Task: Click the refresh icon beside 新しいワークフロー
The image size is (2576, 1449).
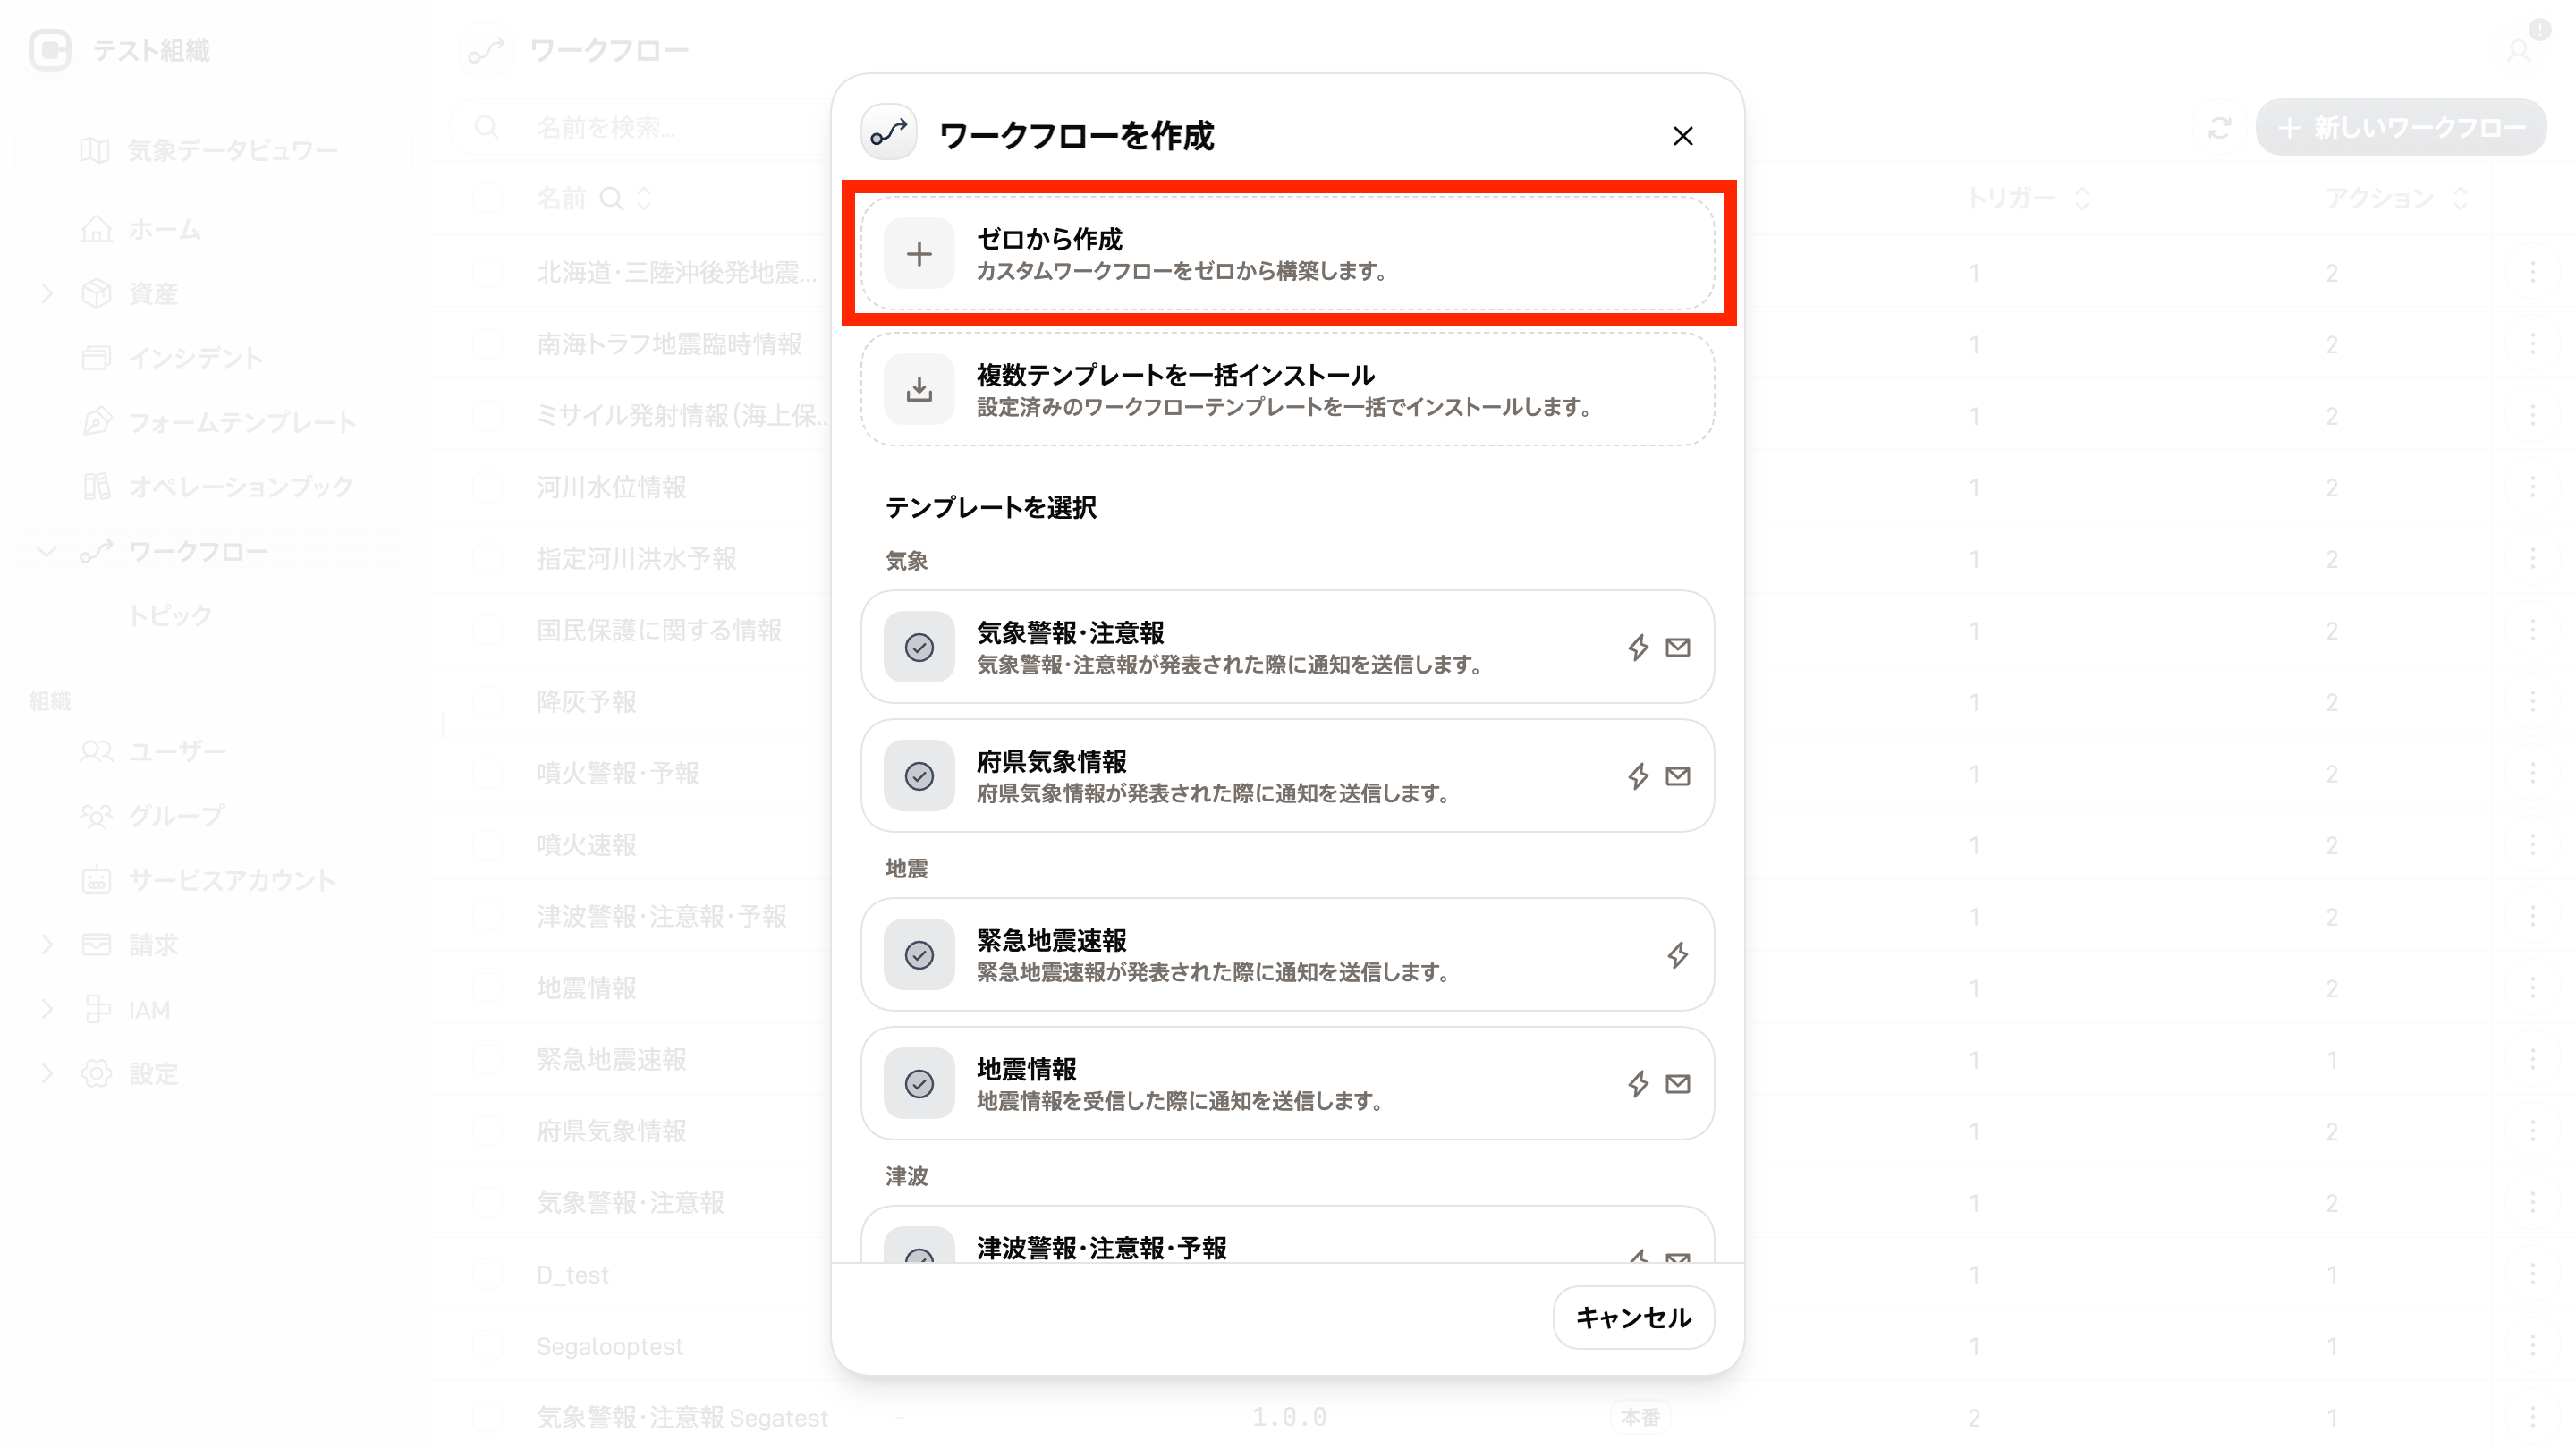Action: (2220, 127)
